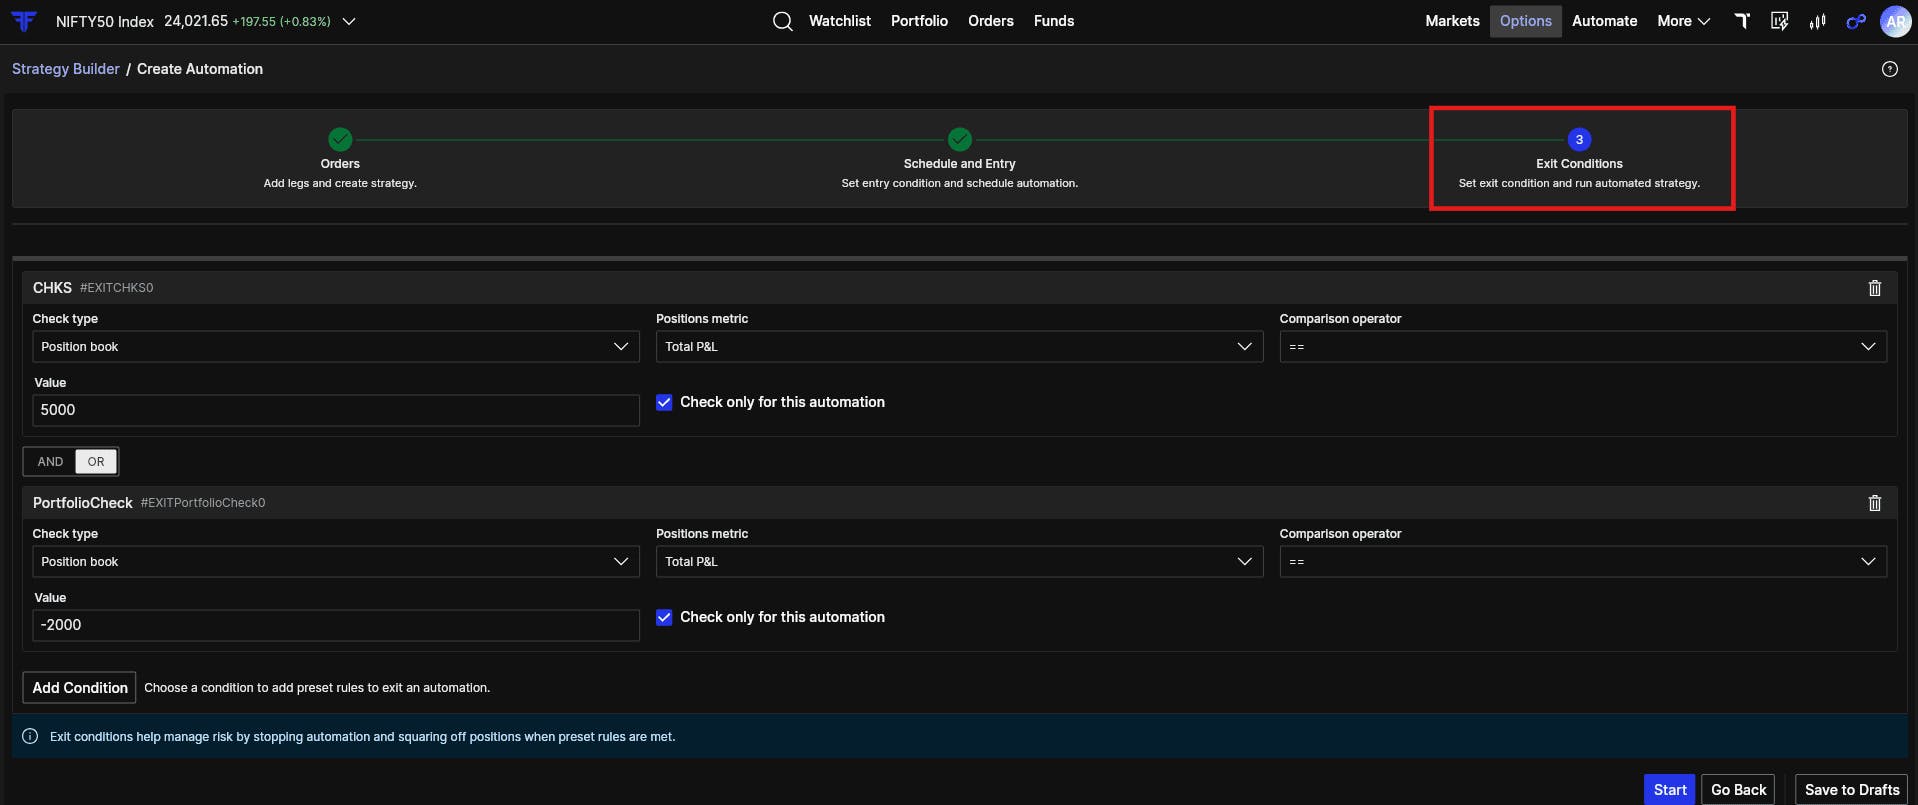Viewport: 1918px width, 805px height.
Task: Go to the Orders tab in the top navigation
Action: tap(990, 21)
